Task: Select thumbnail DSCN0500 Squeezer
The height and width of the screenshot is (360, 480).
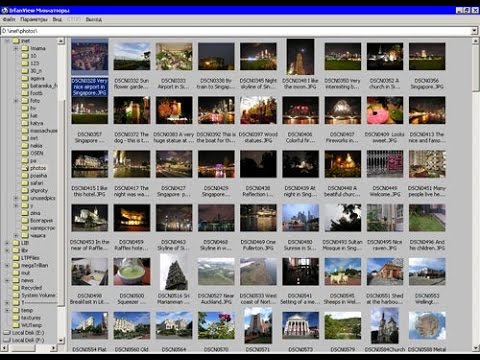Action: 132,271
